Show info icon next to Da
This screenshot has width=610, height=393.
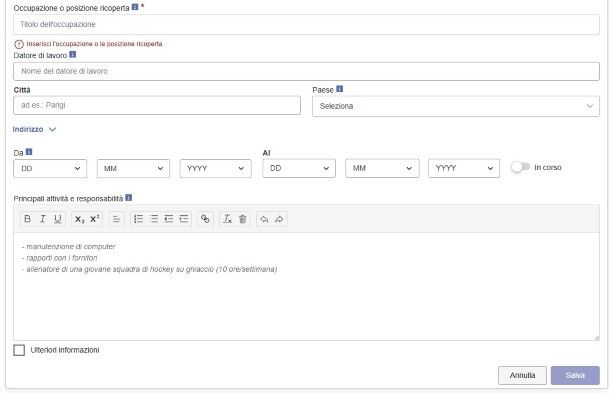click(29, 152)
